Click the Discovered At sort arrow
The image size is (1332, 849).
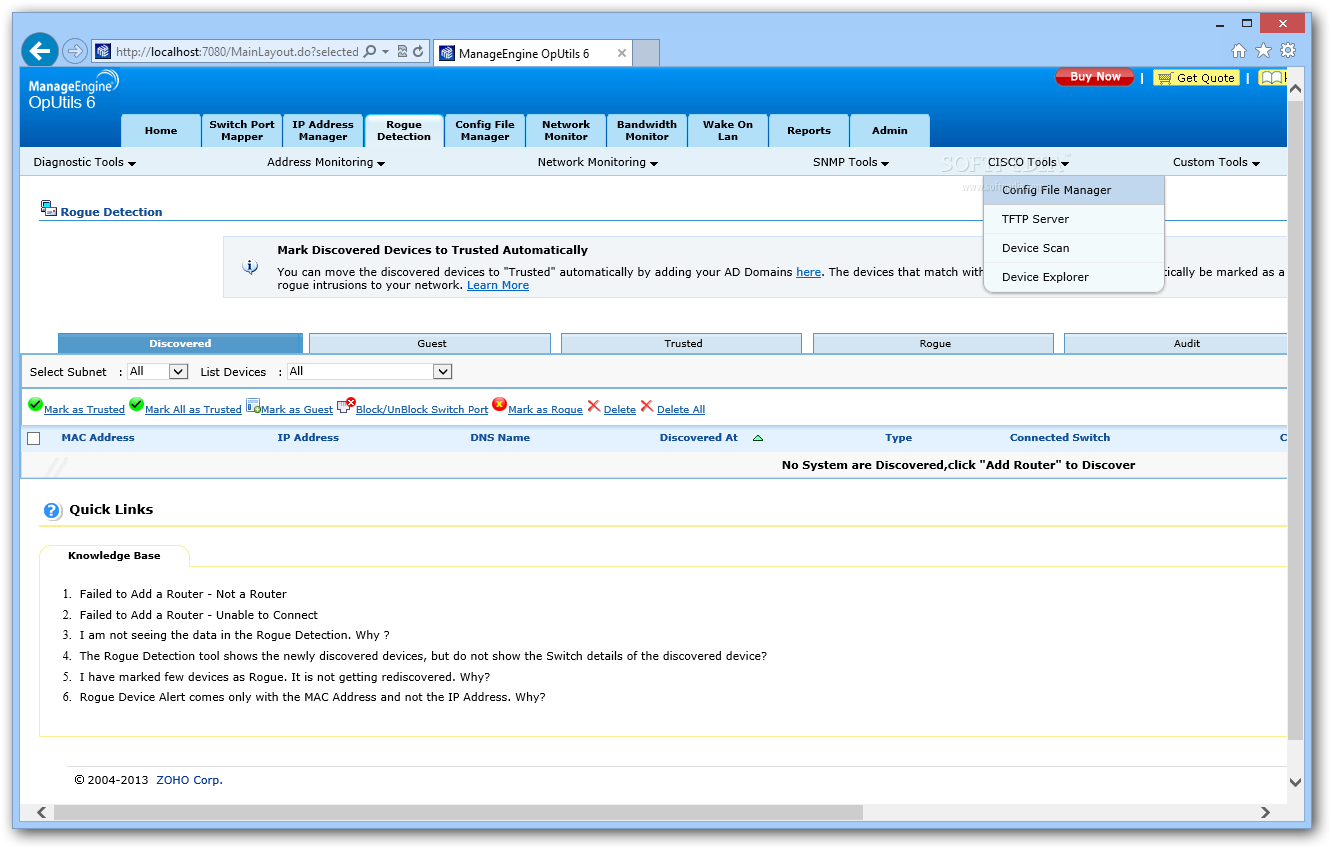758,438
